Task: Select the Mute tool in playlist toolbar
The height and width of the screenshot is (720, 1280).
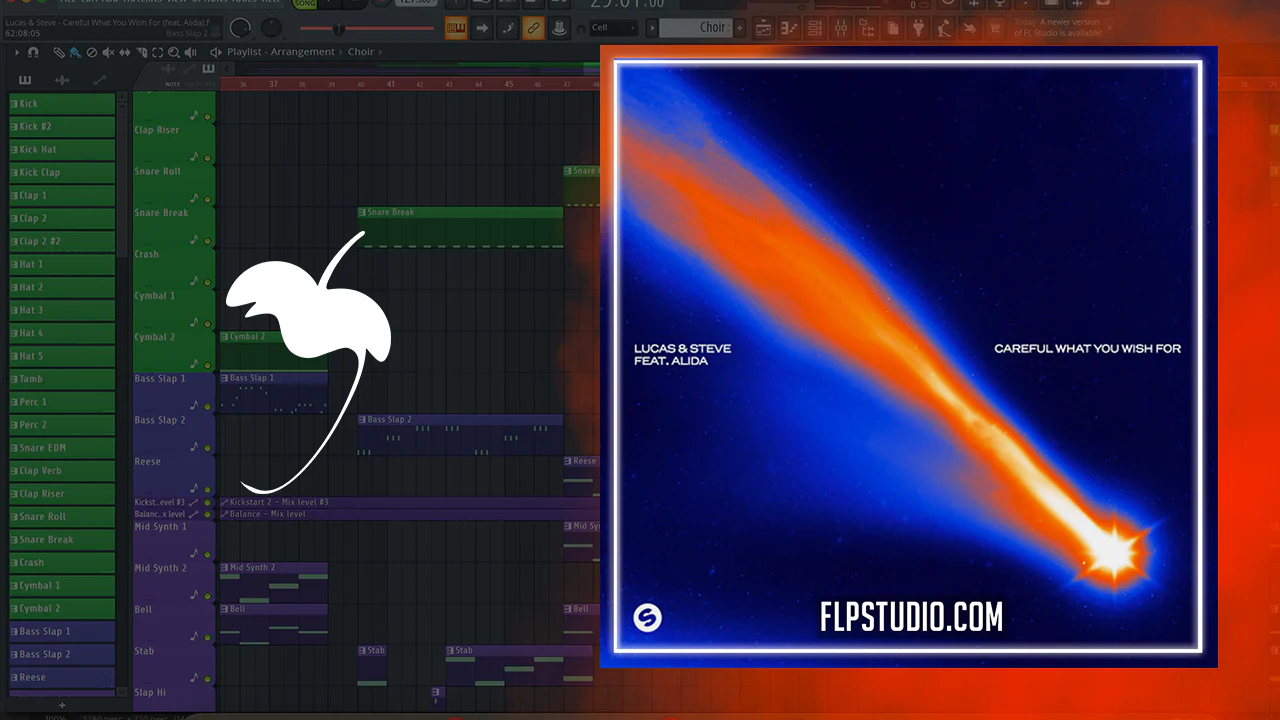Action: (x=108, y=52)
